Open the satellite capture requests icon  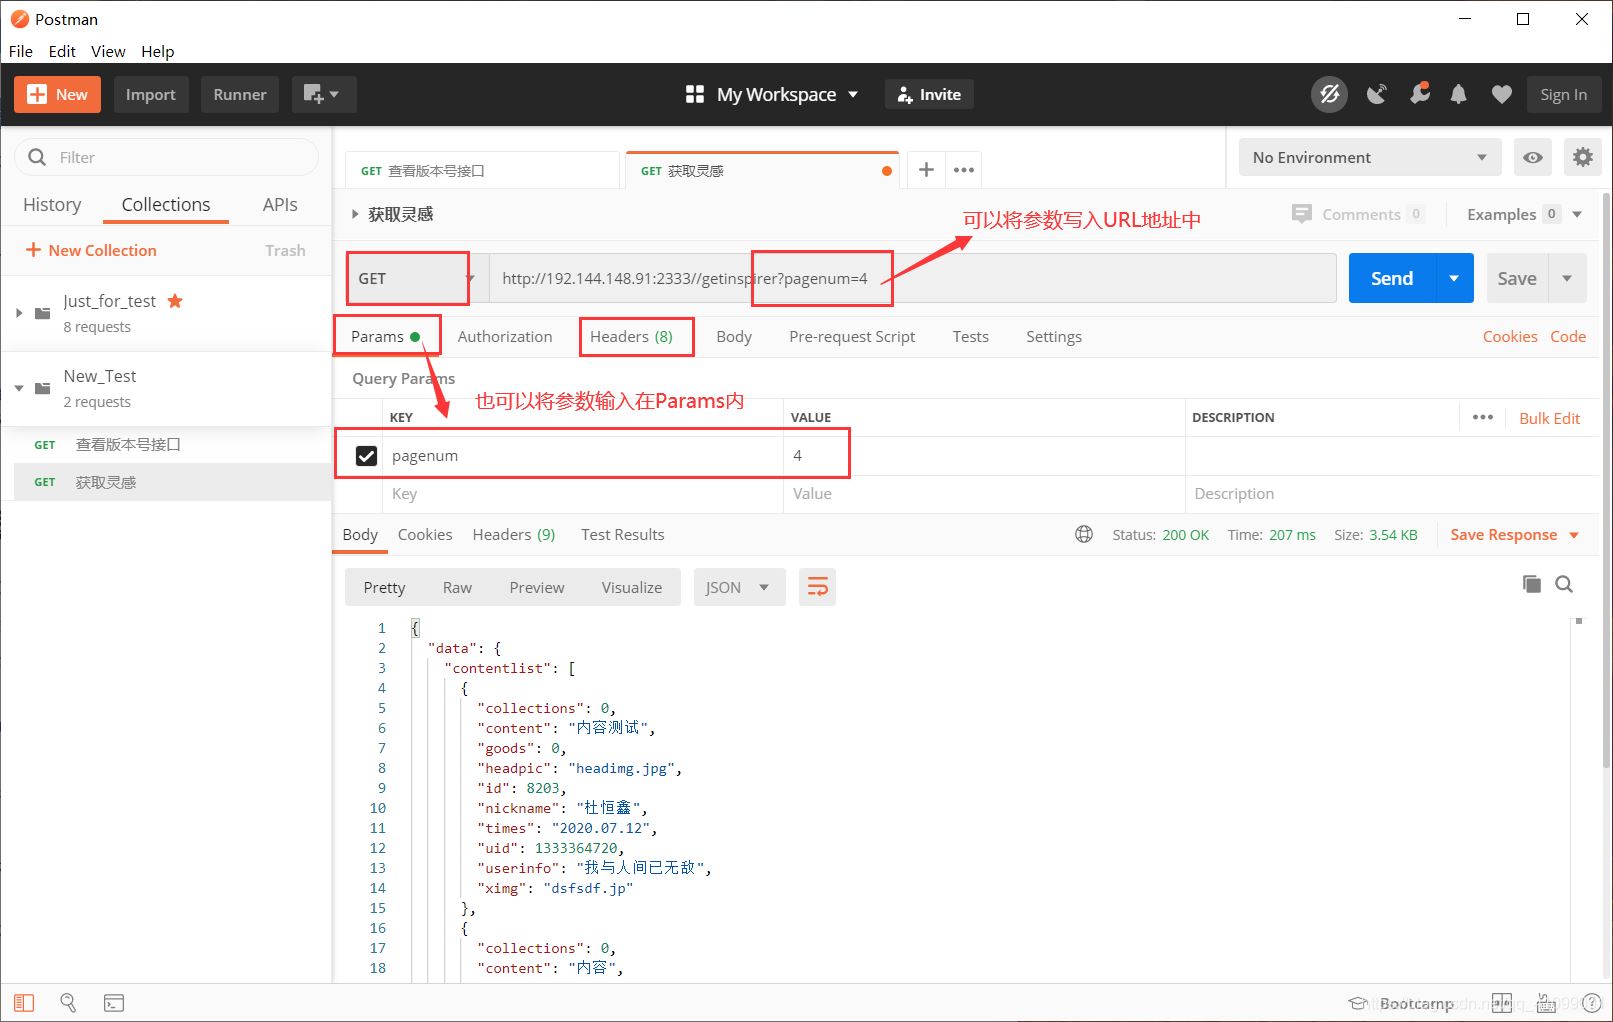(x=1377, y=95)
